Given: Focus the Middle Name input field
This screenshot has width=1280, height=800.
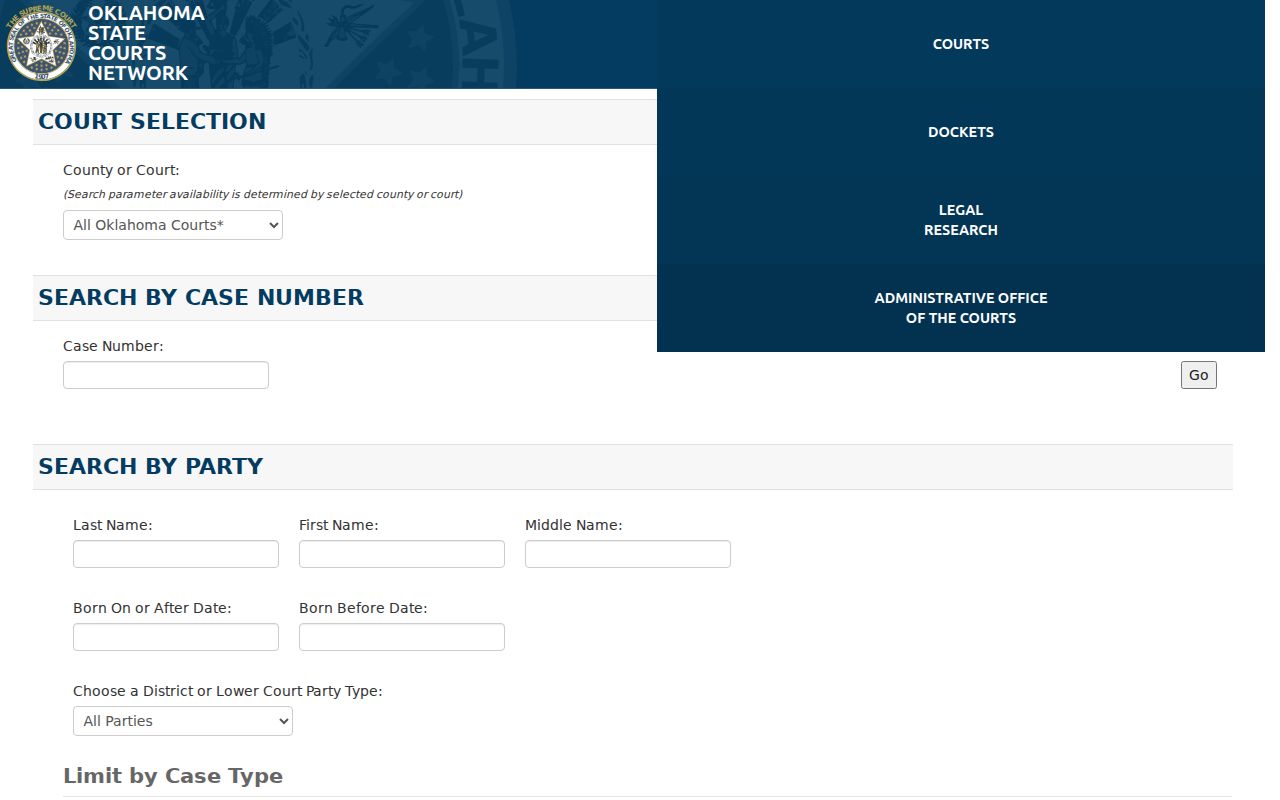Looking at the screenshot, I should pos(628,554).
